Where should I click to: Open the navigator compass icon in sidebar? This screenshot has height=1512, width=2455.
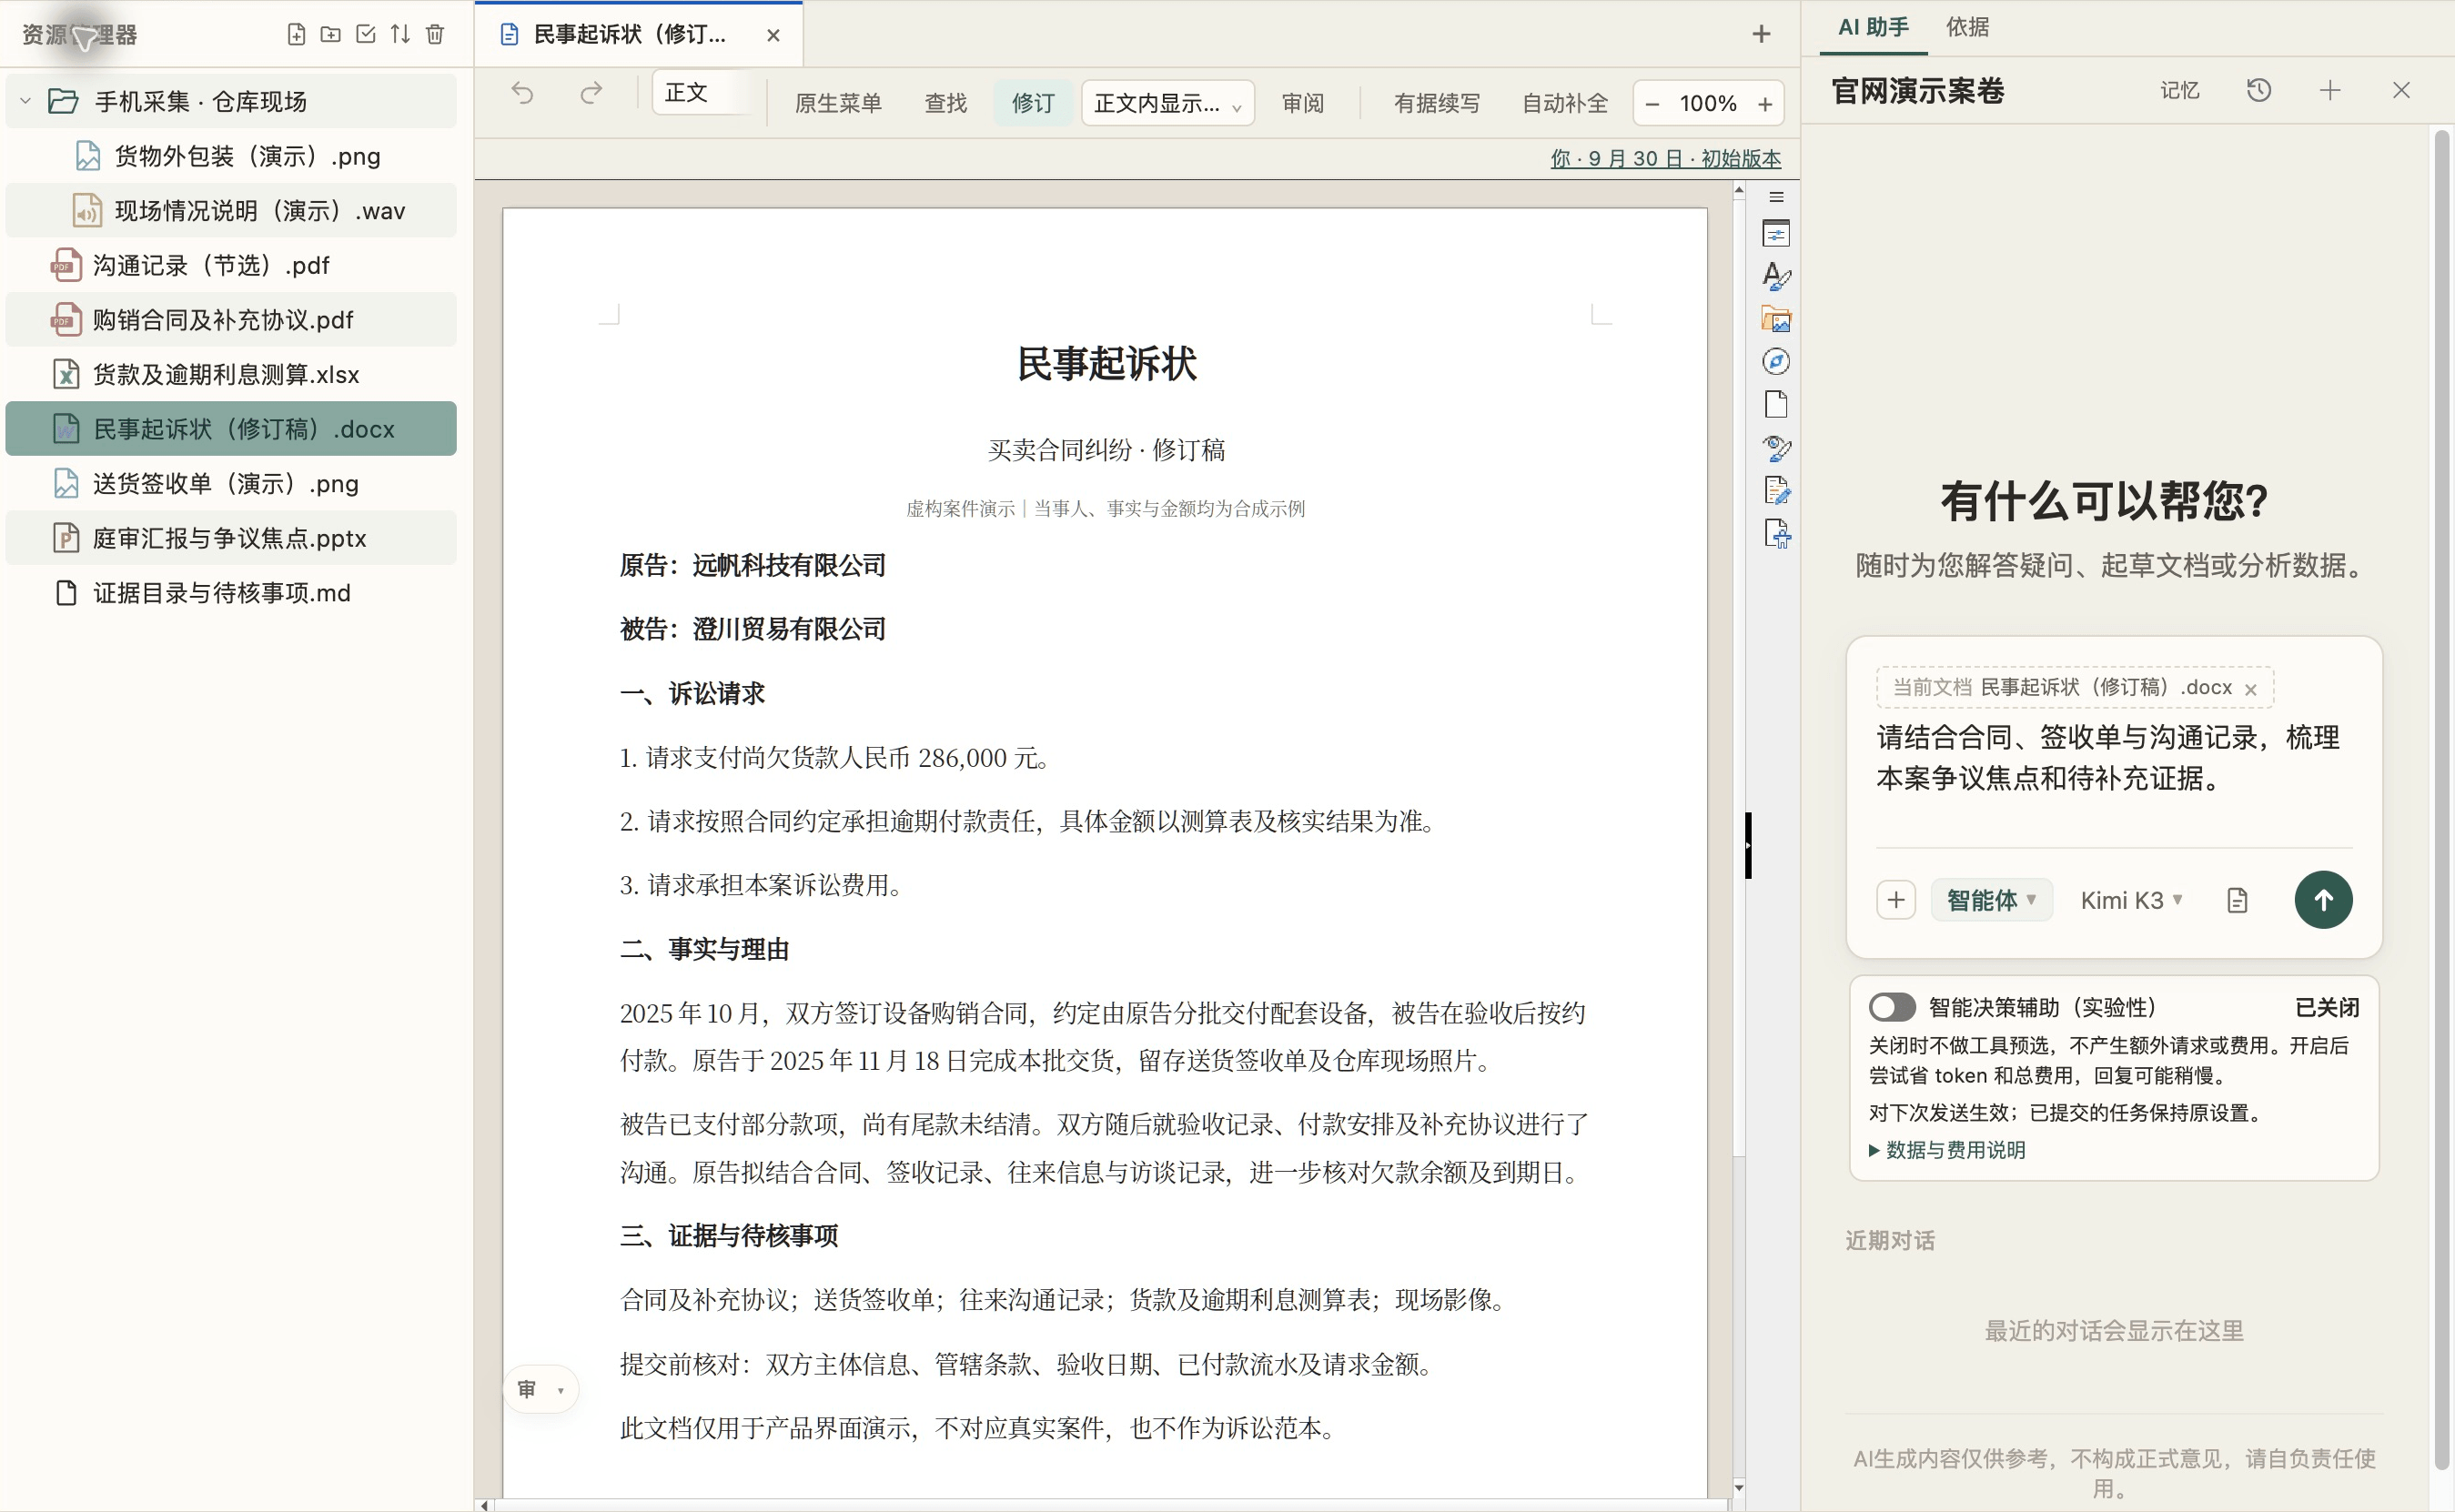1776,362
